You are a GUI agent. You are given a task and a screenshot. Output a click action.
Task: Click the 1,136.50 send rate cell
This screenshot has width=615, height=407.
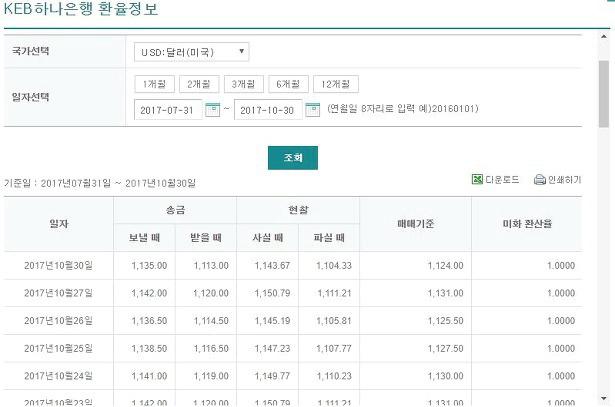(x=145, y=321)
